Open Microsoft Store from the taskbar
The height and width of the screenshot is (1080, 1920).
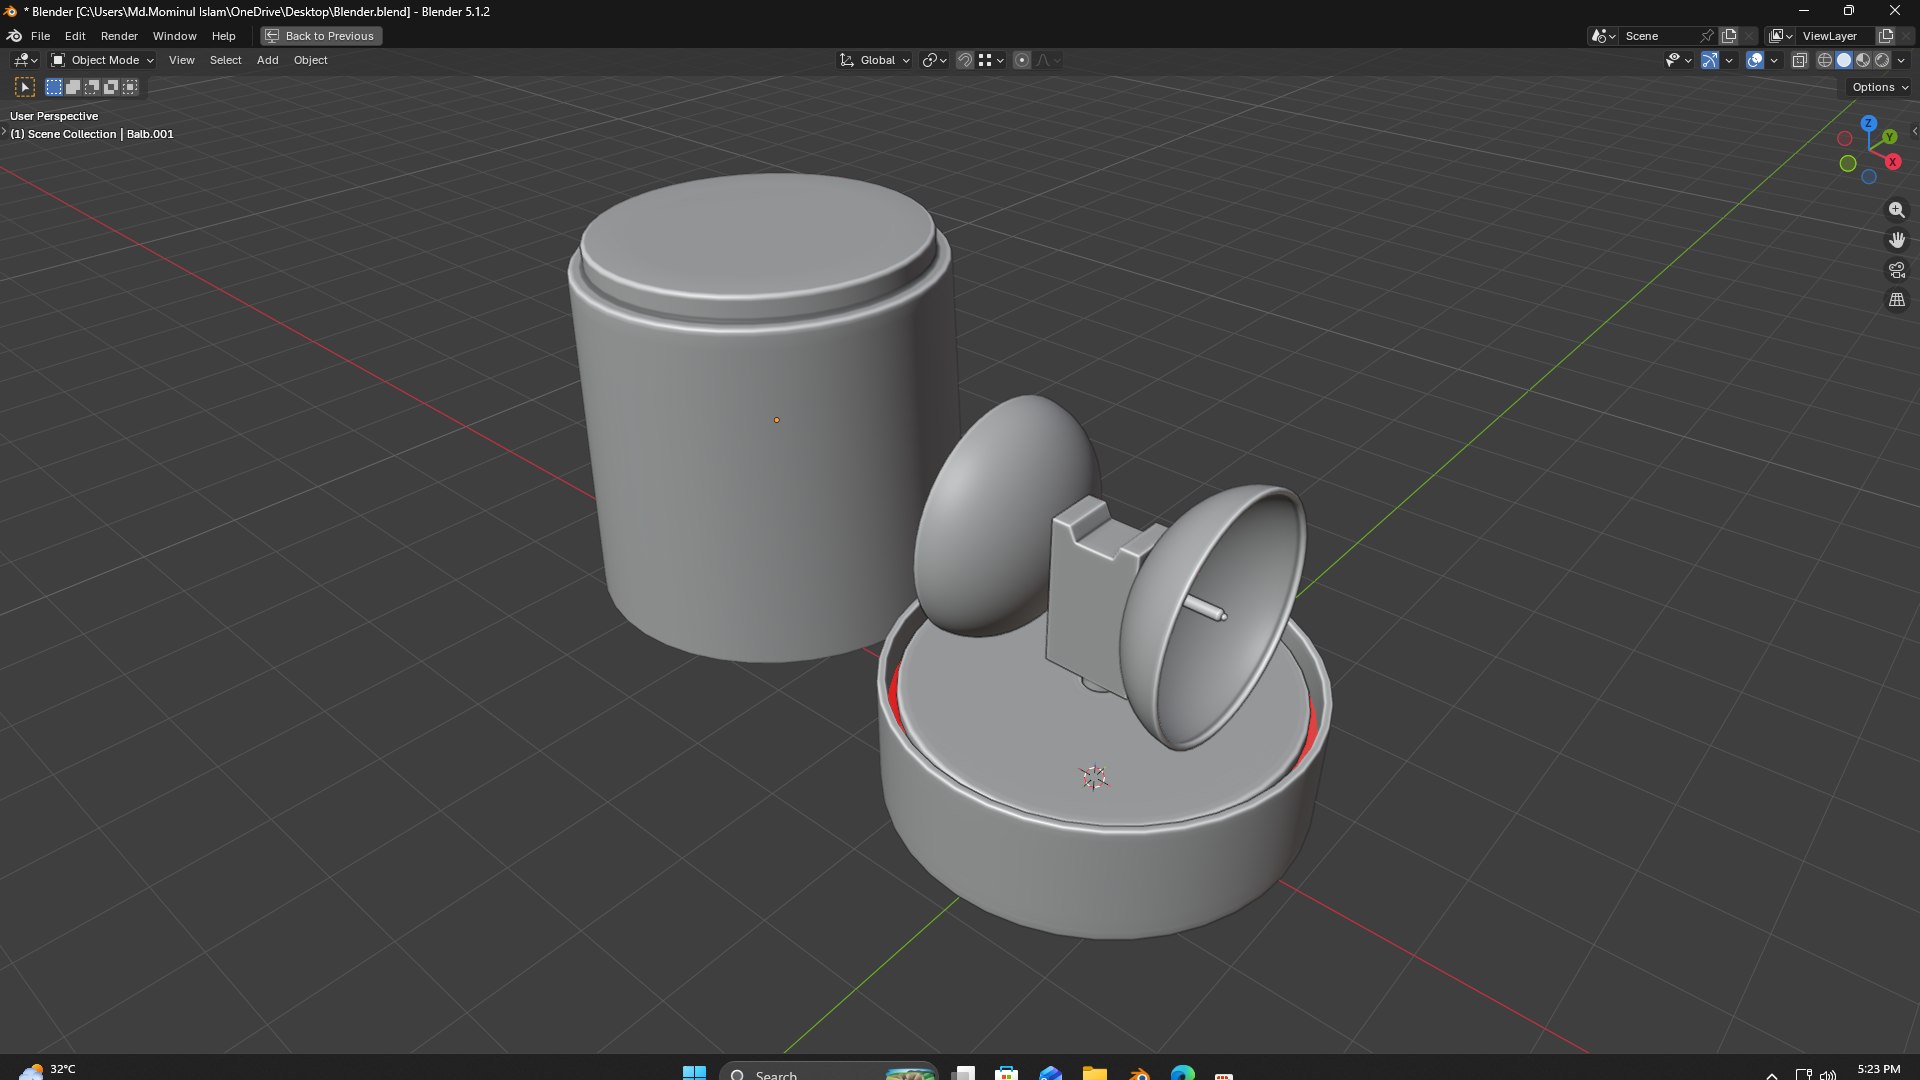[1007, 1074]
